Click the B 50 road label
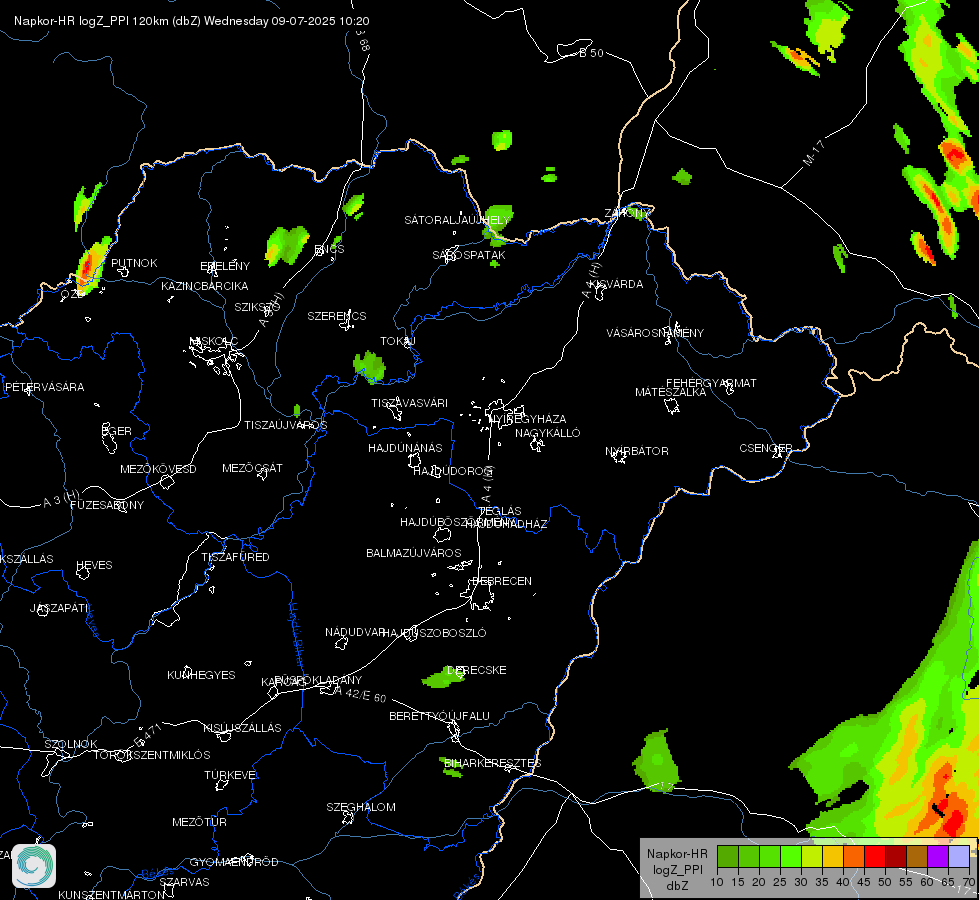 point(591,53)
